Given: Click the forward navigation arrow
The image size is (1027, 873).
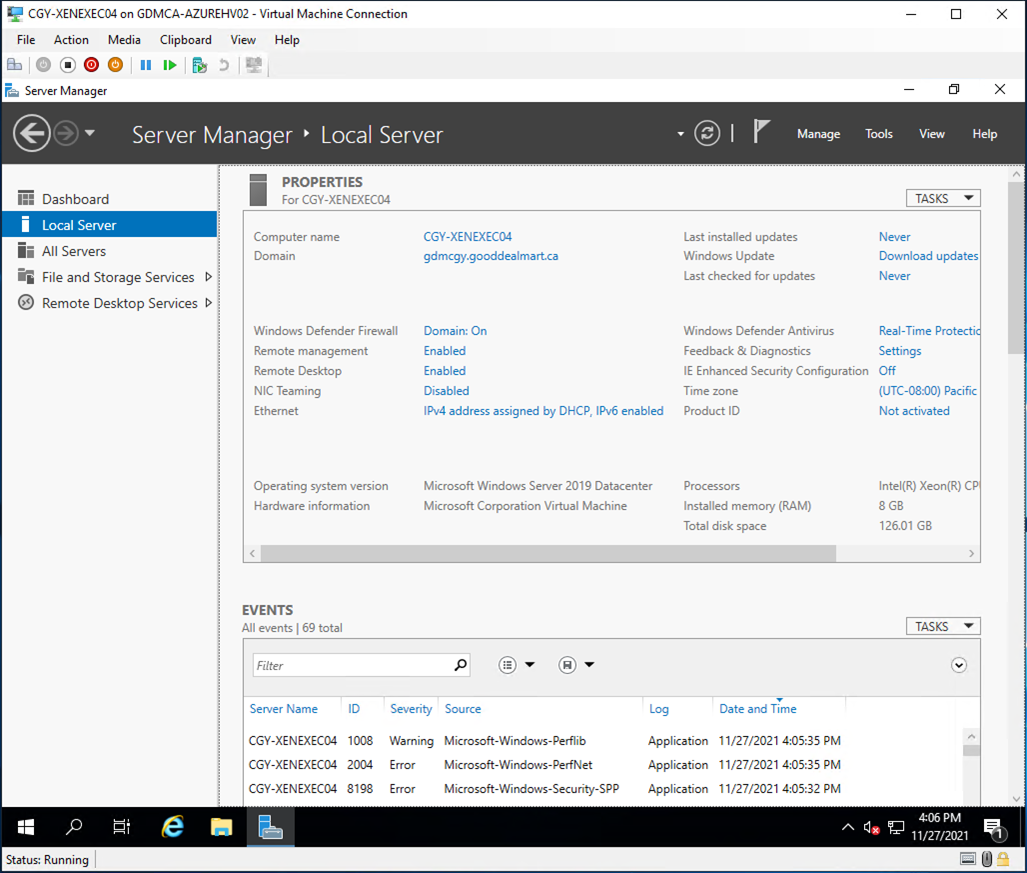Looking at the screenshot, I should coord(65,134).
